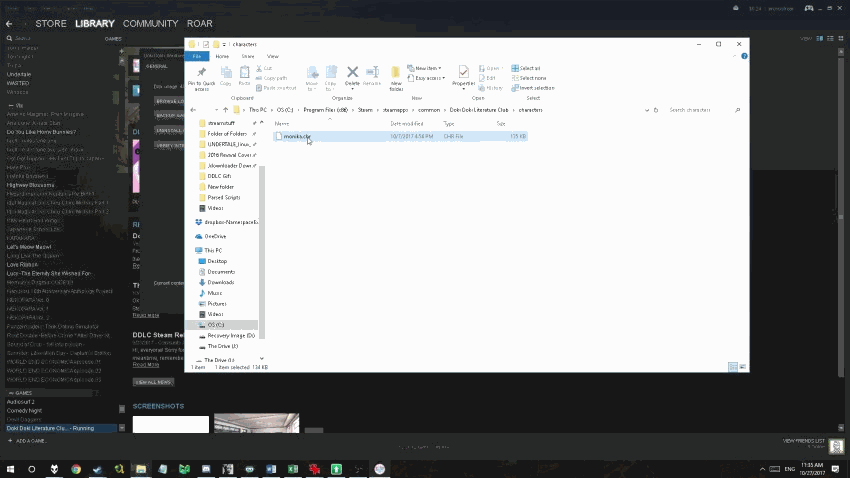Open the Move to dropdown
This screenshot has height=478, width=850.
click(312, 77)
